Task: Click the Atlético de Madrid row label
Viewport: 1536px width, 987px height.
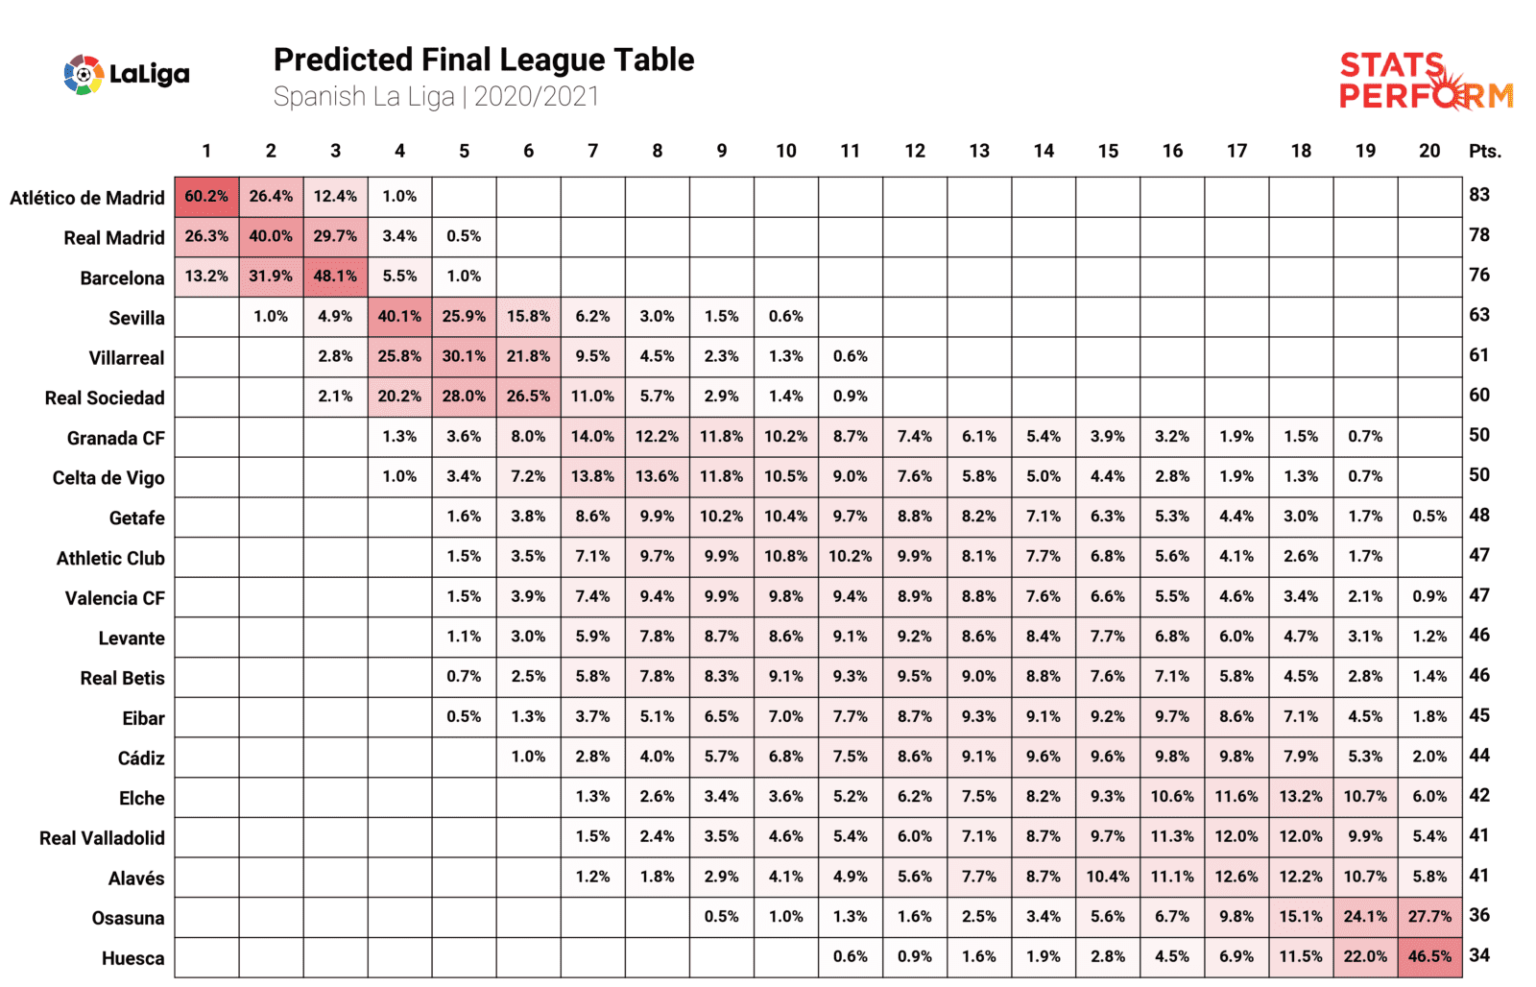Action: (87, 198)
